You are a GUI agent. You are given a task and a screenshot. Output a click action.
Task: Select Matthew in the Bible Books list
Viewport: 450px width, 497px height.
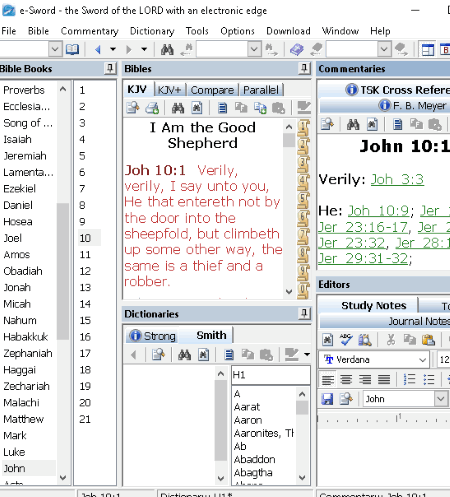pyautogui.click(x=24, y=419)
